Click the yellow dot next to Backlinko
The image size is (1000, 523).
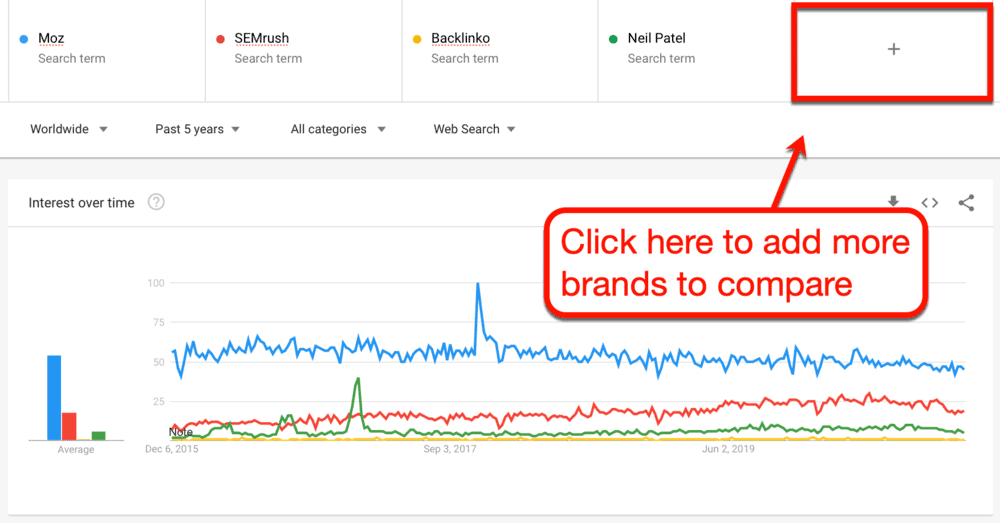point(416,39)
